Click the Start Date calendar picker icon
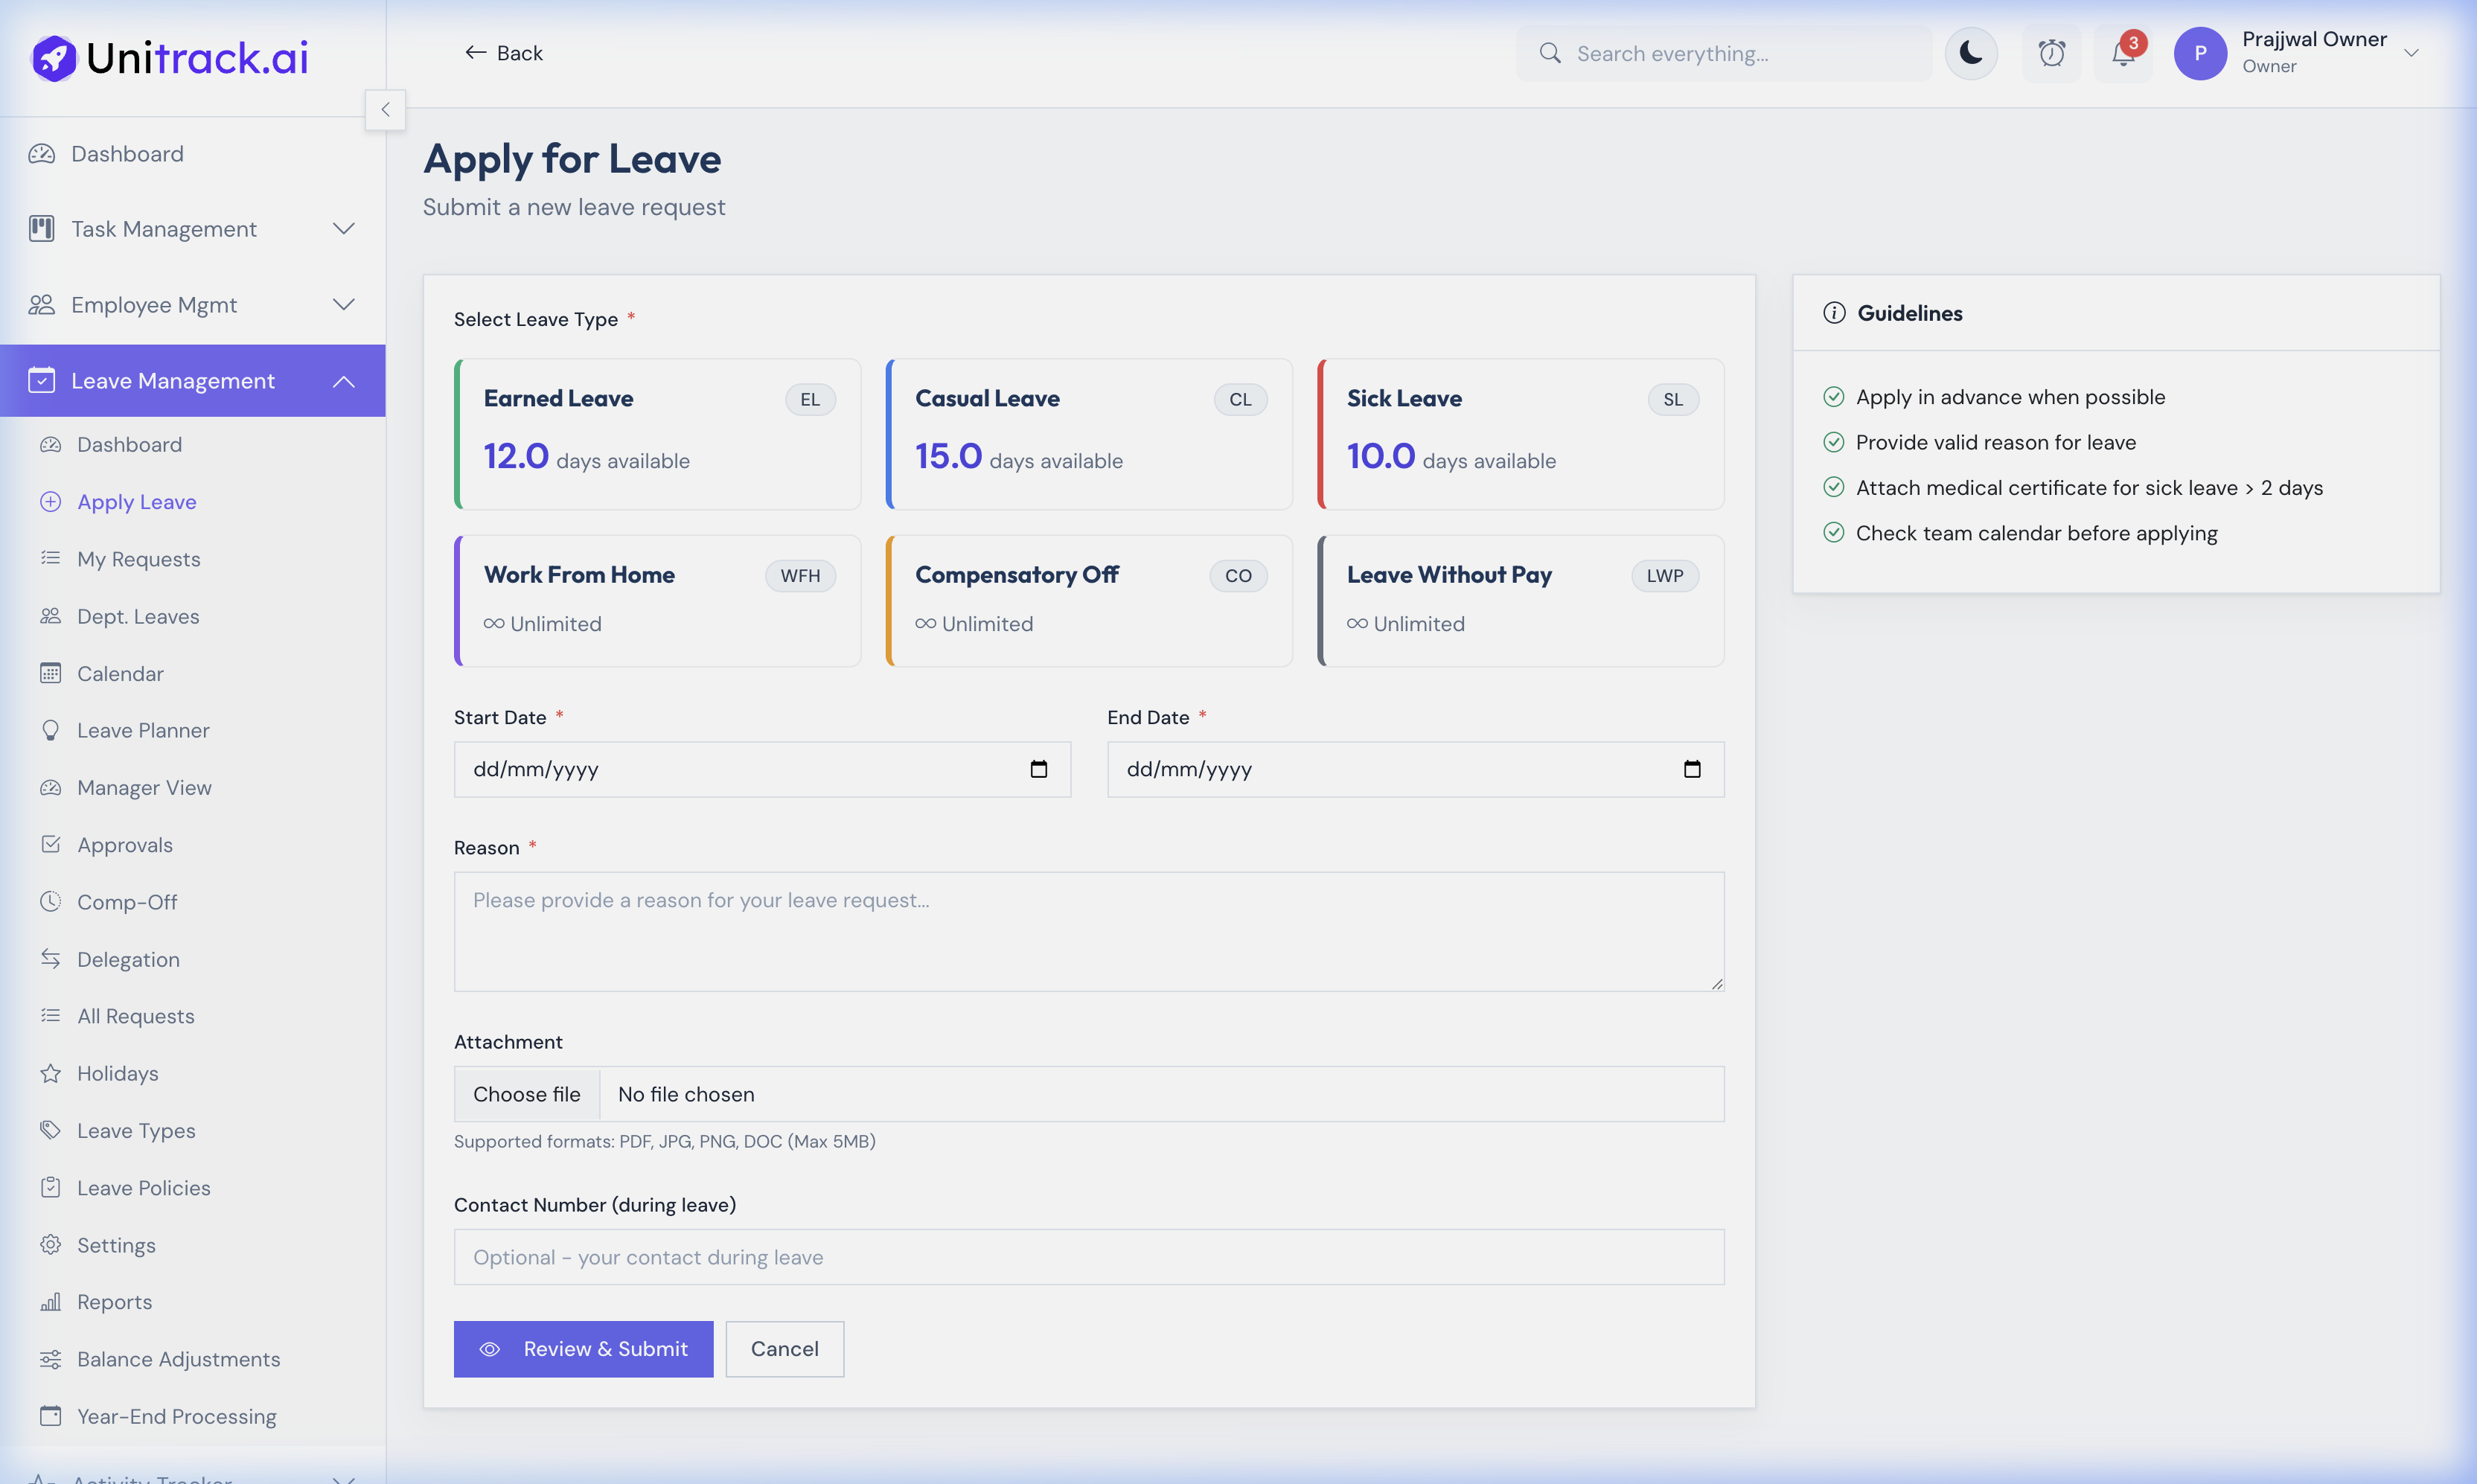 click(1039, 769)
